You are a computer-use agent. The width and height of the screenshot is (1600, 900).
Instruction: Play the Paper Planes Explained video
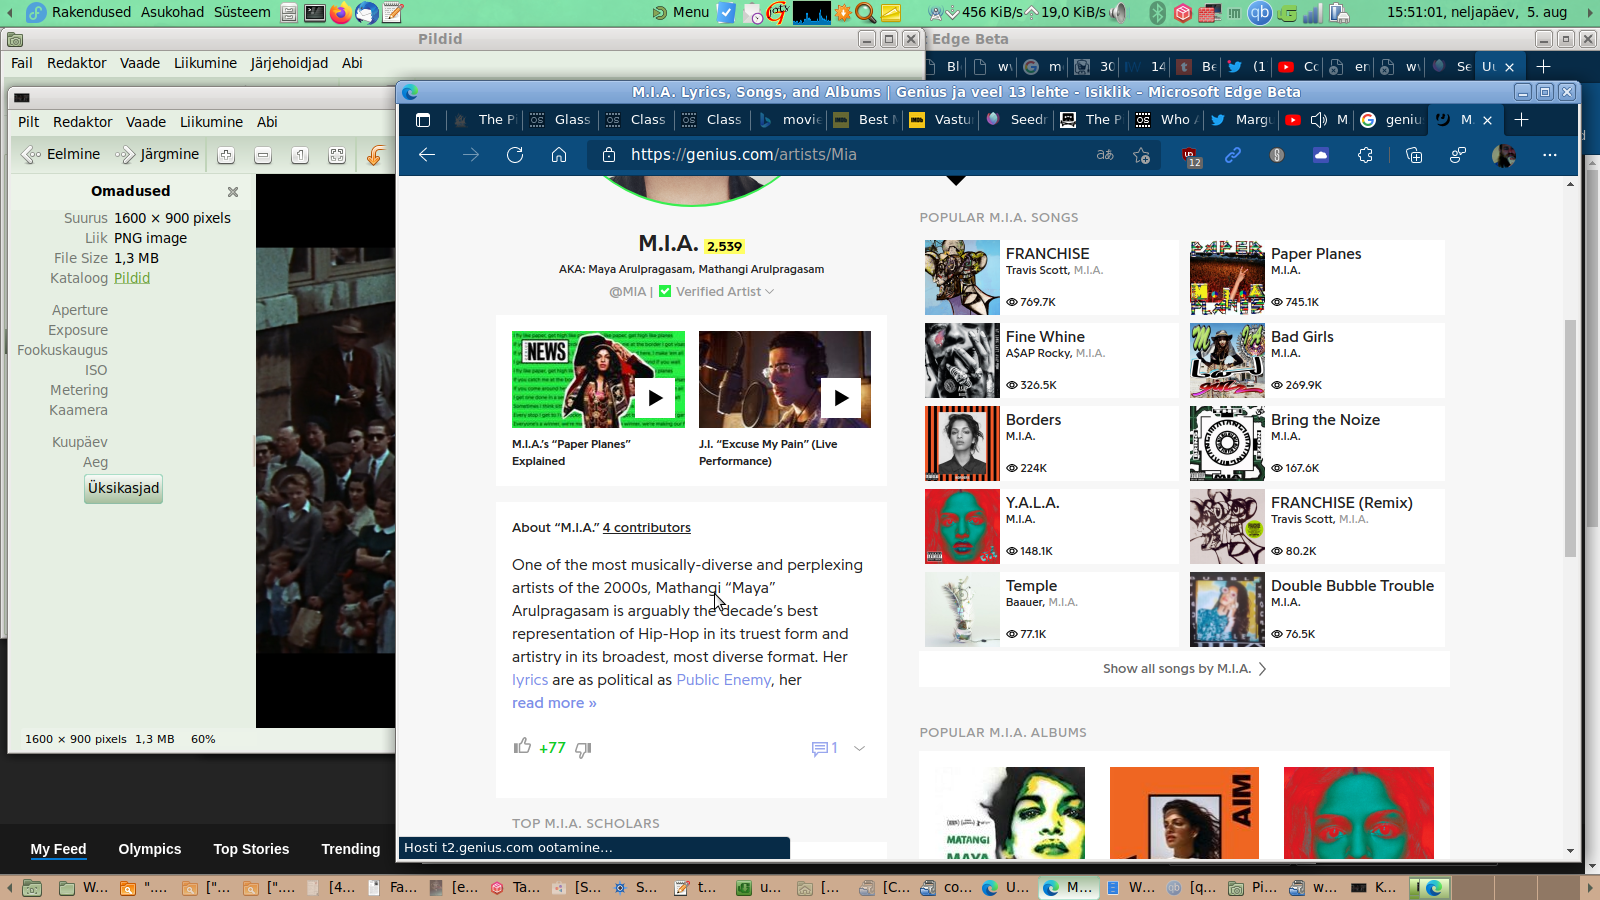(x=654, y=397)
